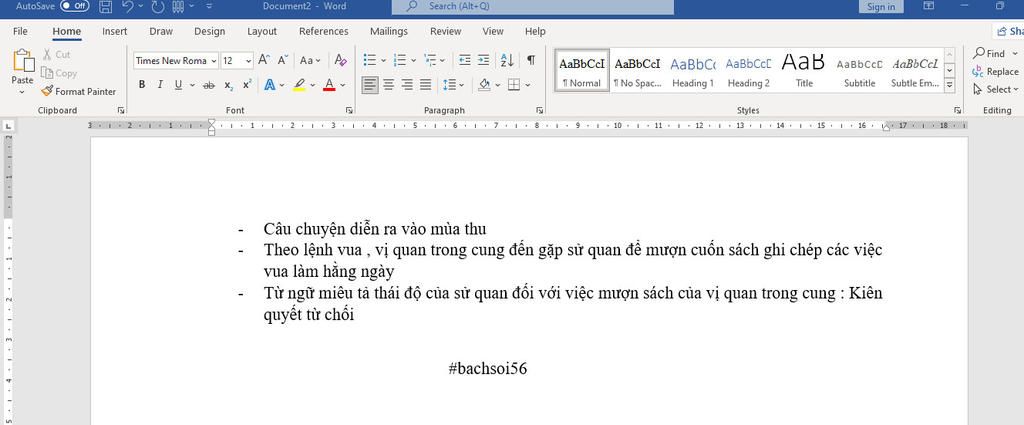
Task: Open the Select dropdown in Editing
Action: [995, 89]
